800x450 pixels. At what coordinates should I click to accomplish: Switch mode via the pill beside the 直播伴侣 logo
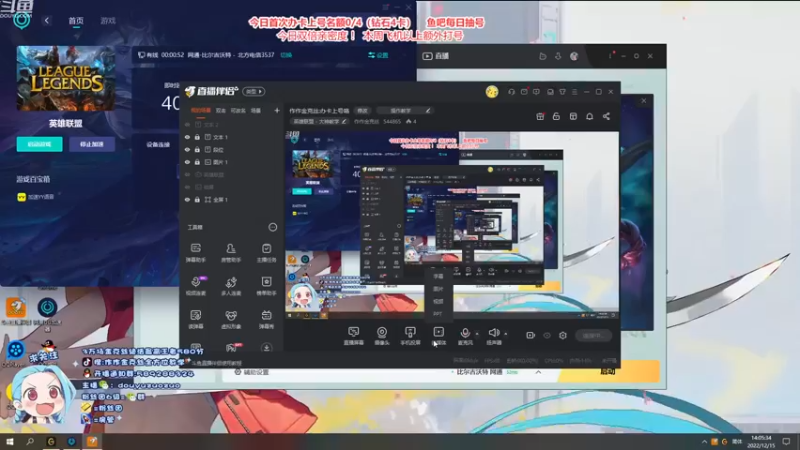(x=254, y=91)
